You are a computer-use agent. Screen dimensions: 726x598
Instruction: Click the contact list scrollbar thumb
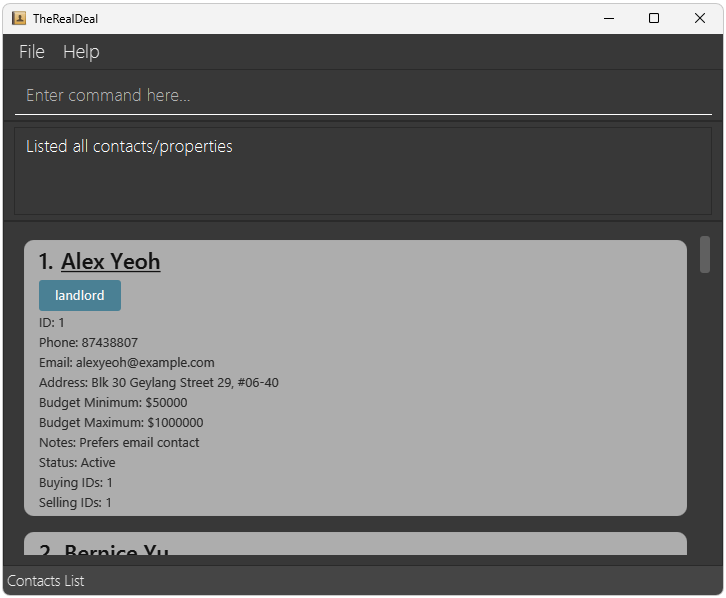(705, 254)
